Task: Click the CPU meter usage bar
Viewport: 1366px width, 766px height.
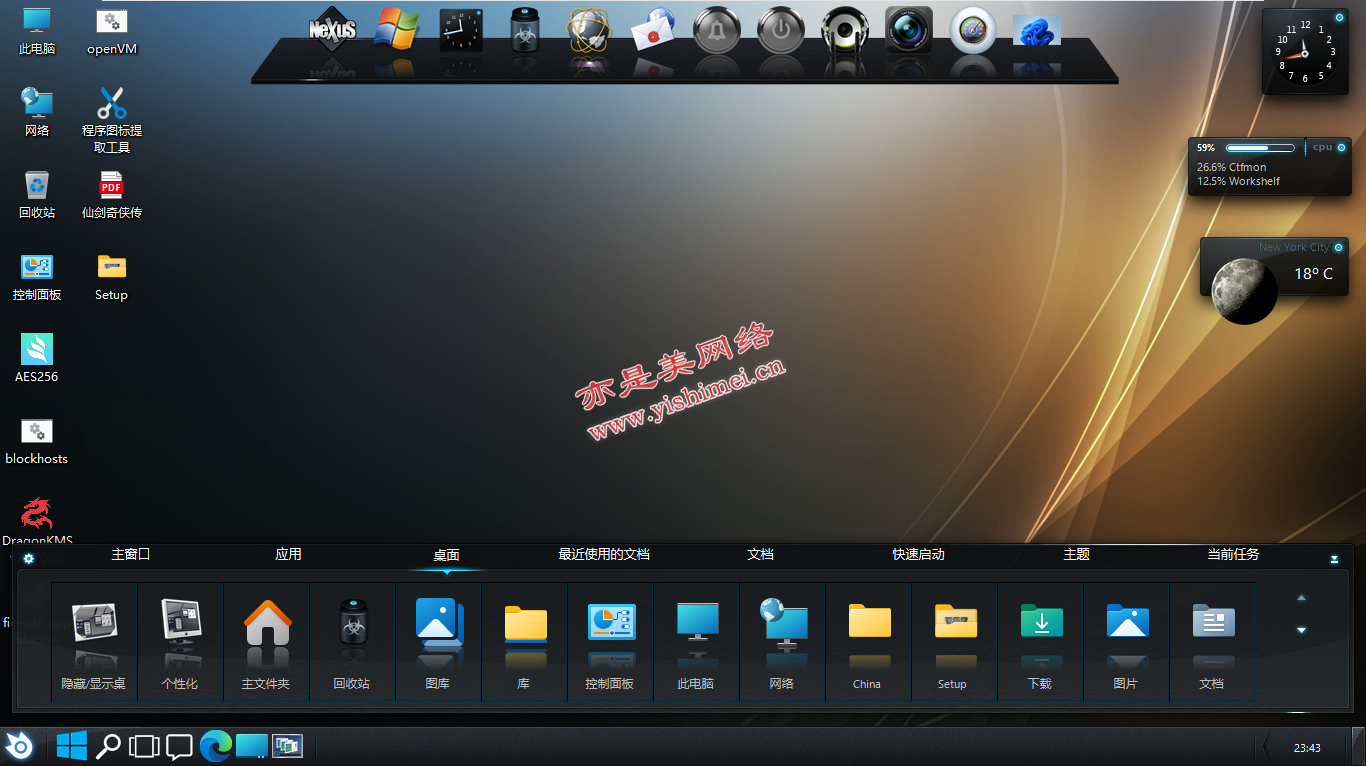Action: point(1260,148)
